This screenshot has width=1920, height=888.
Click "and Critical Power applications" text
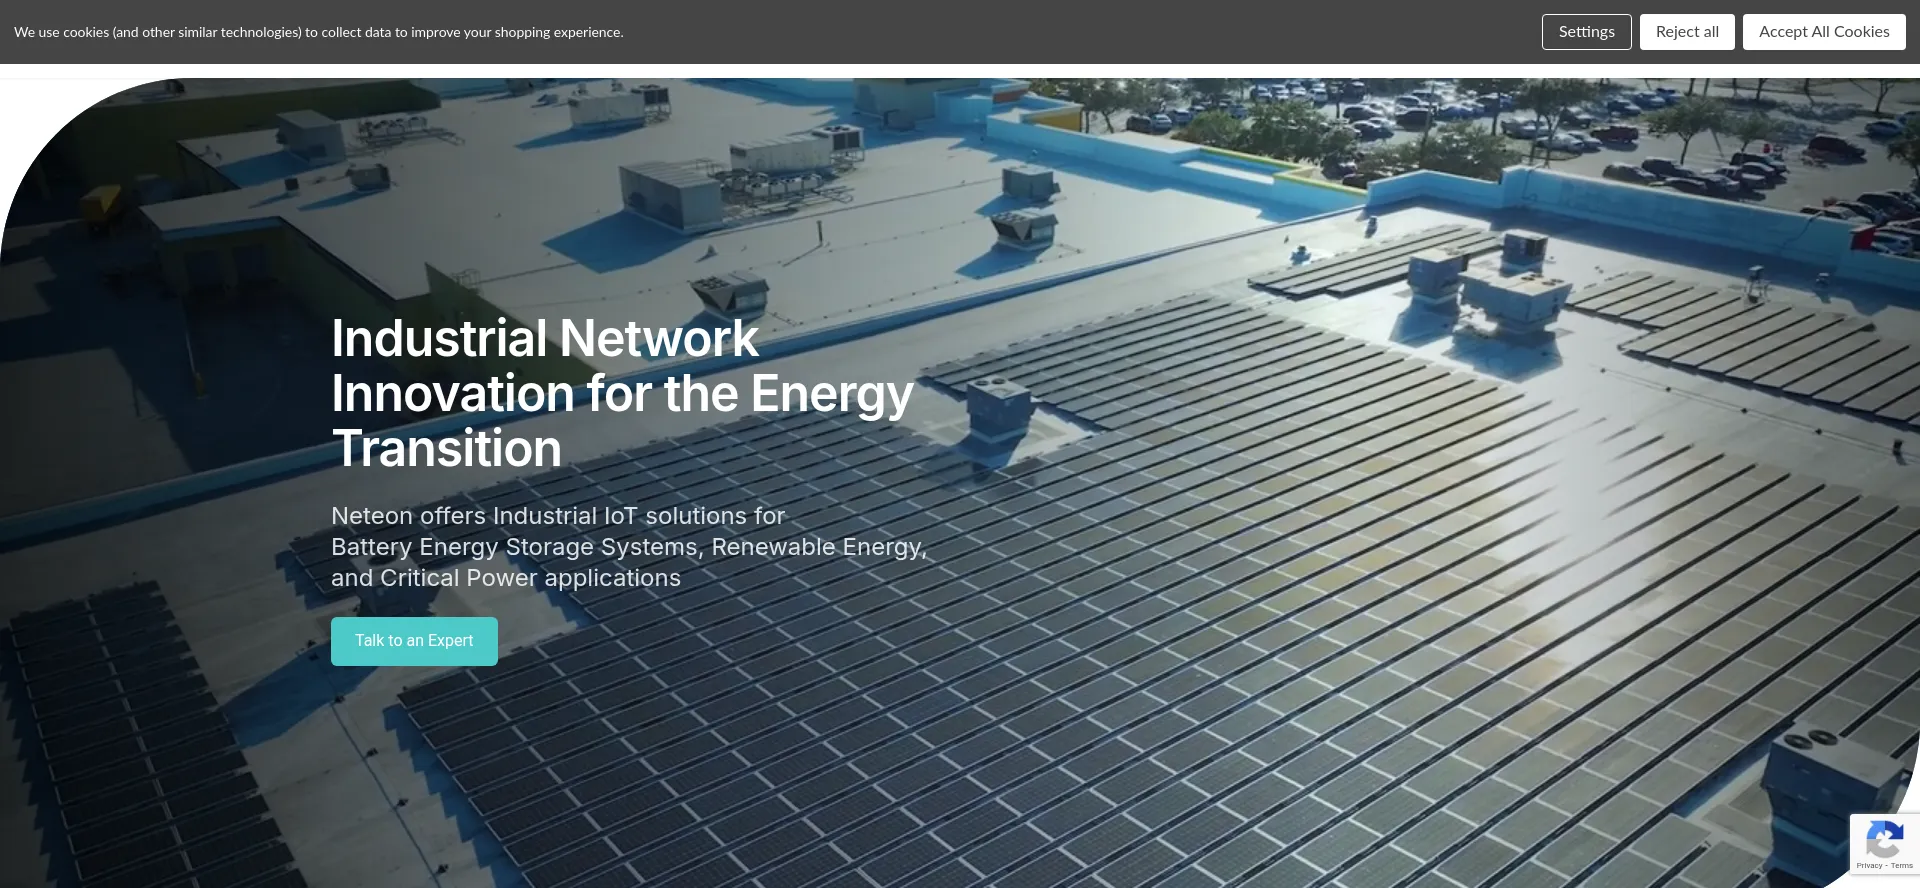point(505,578)
